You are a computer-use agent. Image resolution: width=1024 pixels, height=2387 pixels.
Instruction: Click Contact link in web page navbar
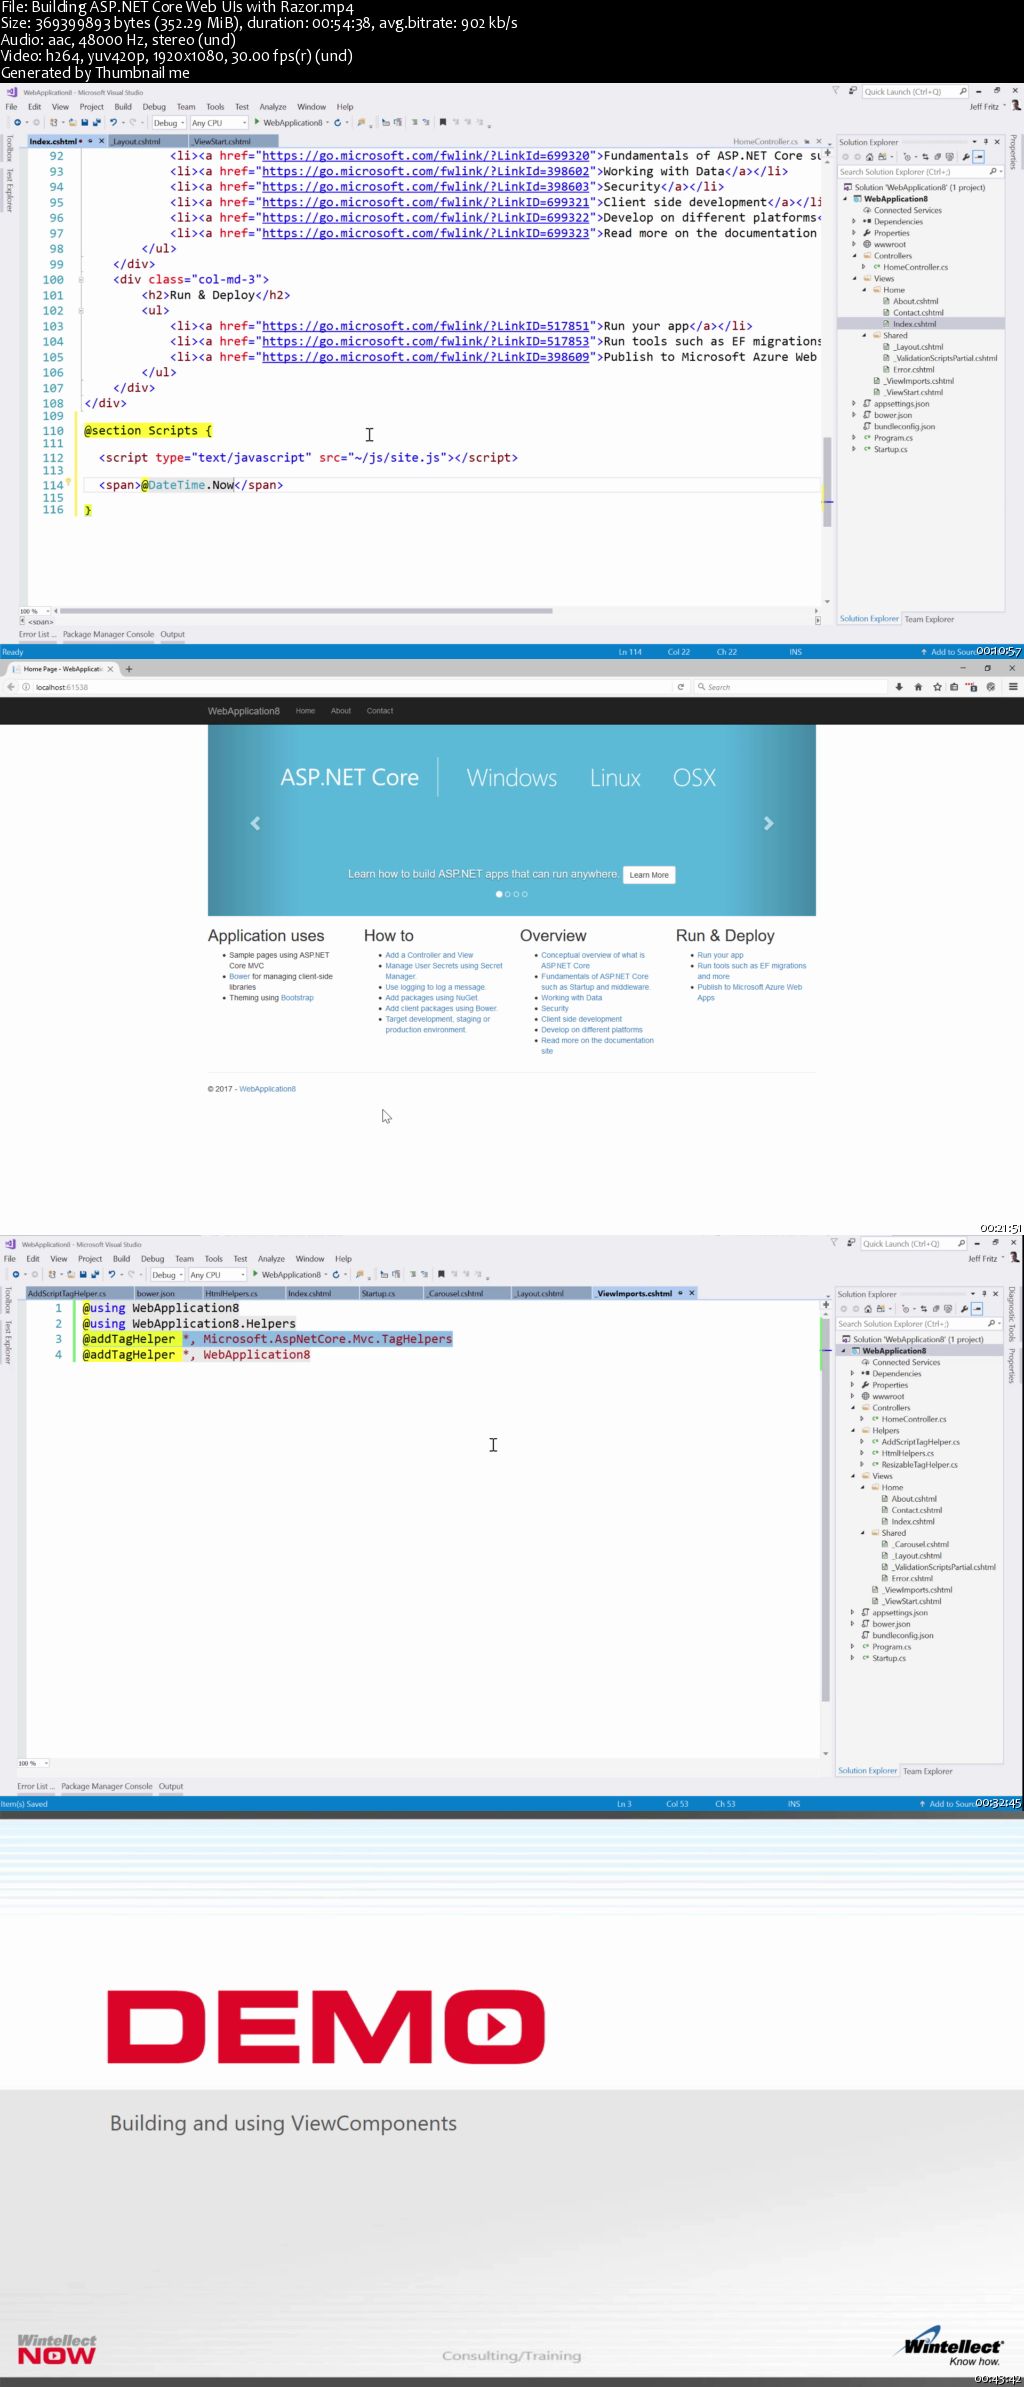pos(380,711)
